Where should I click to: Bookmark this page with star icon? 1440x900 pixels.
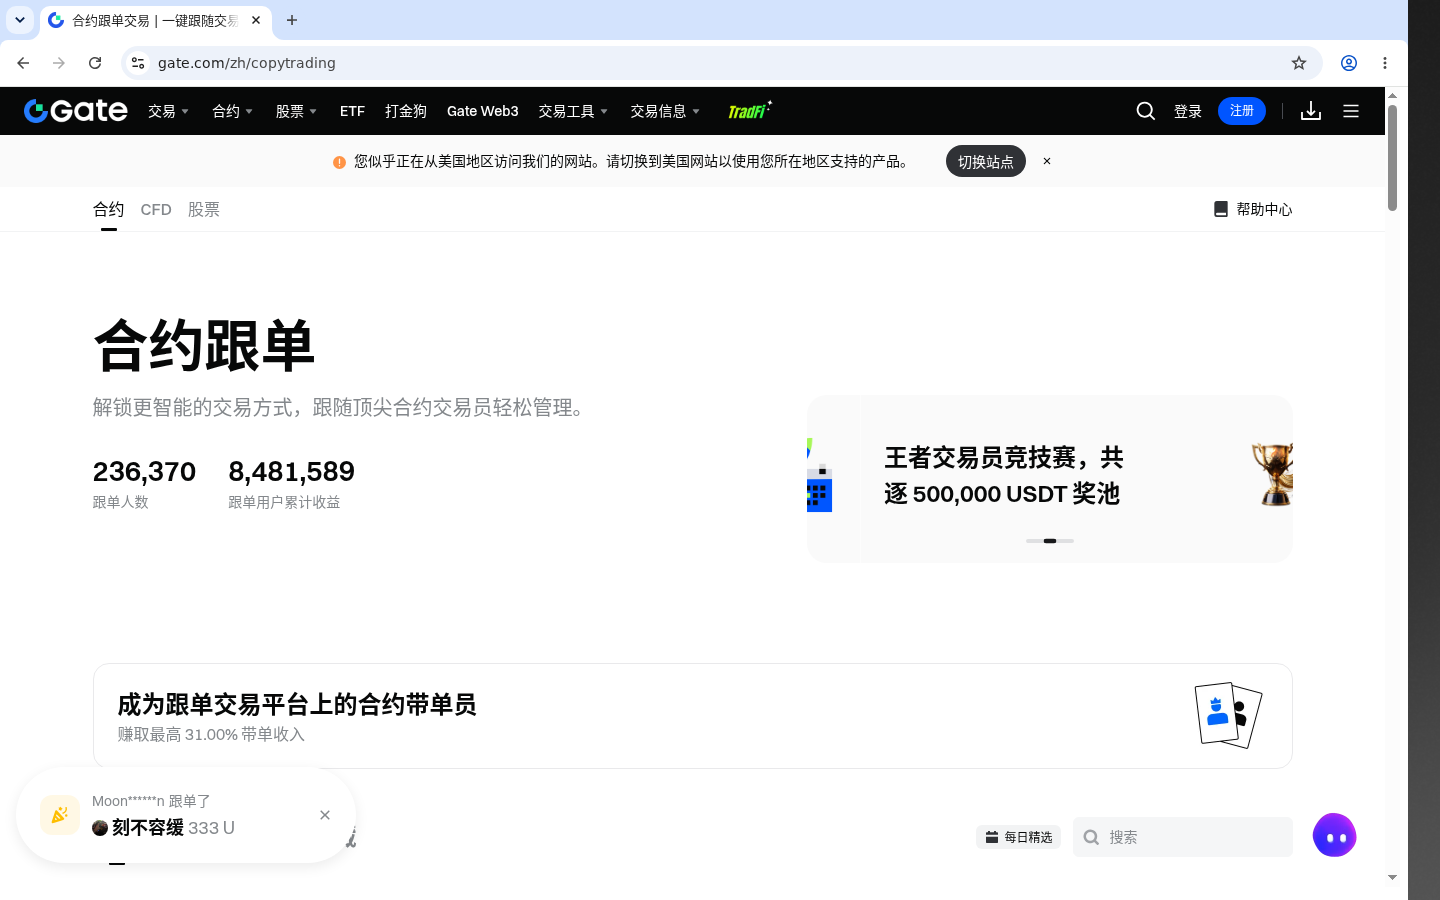click(1299, 63)
